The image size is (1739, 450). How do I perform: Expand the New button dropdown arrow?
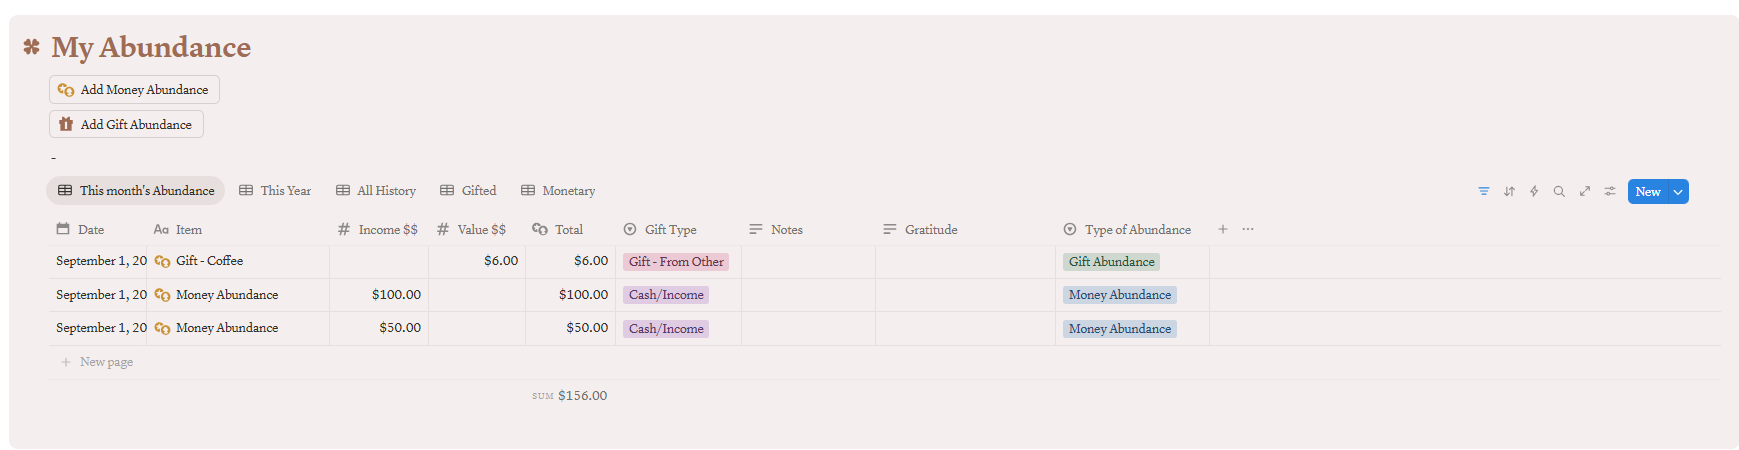[1678, 192]
